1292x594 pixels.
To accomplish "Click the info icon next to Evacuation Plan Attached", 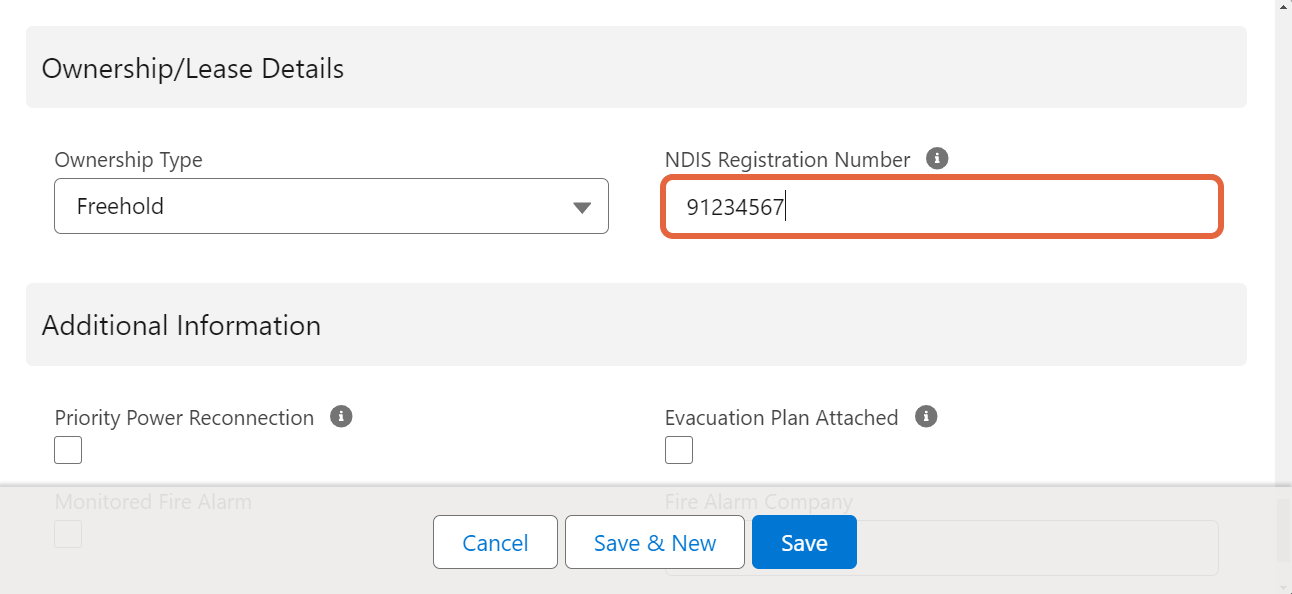I will tap(926, 416).
